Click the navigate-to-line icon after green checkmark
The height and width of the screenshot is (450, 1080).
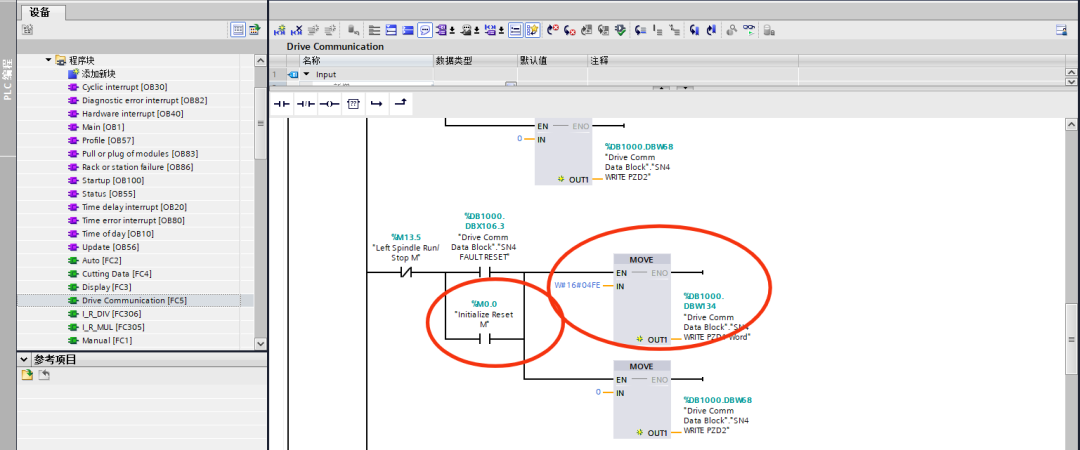[640, 30]
